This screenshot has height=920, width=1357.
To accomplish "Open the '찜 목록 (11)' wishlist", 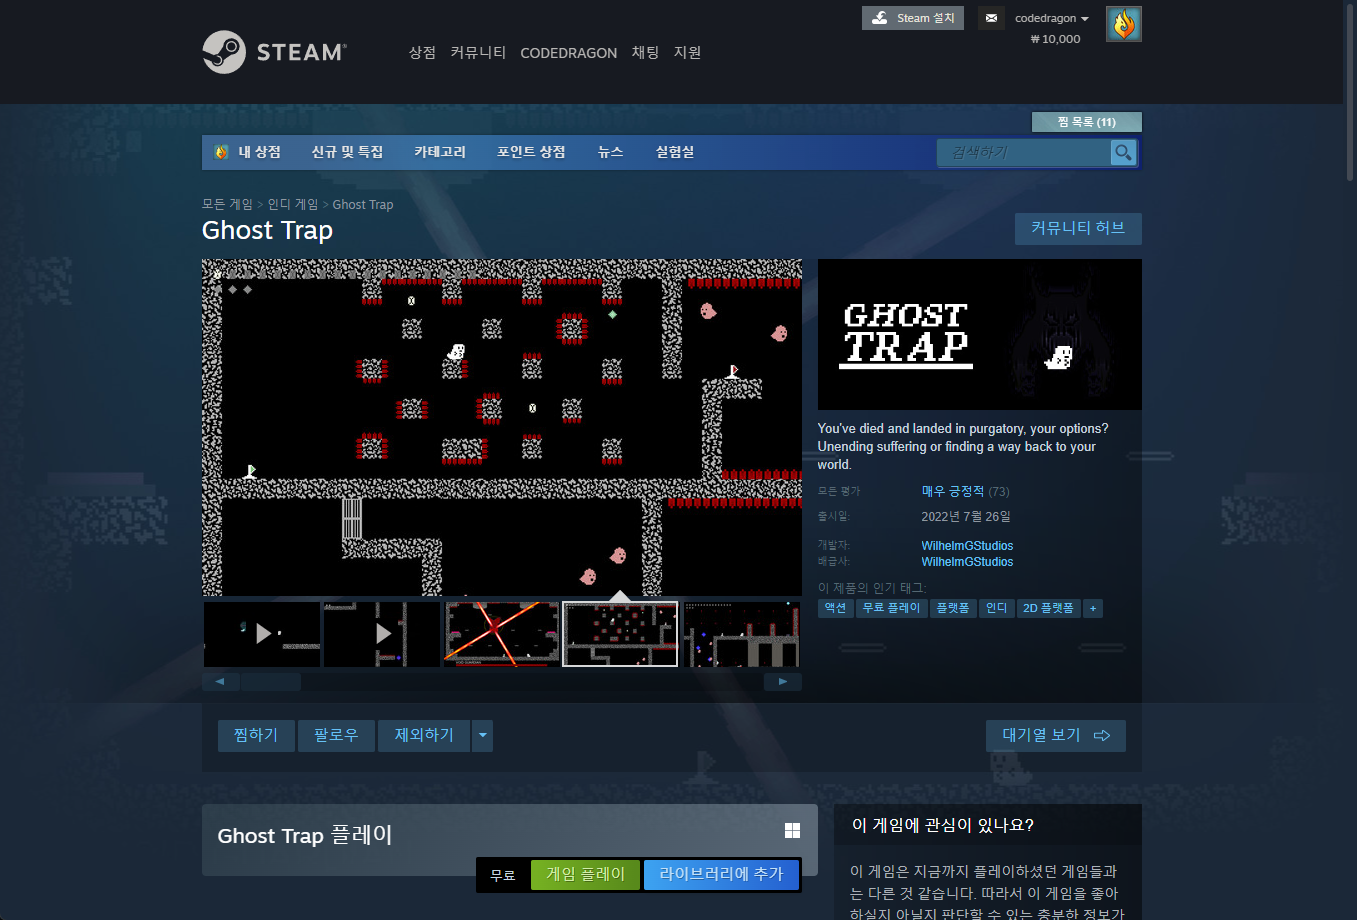I will click(x=1086, y=122).
